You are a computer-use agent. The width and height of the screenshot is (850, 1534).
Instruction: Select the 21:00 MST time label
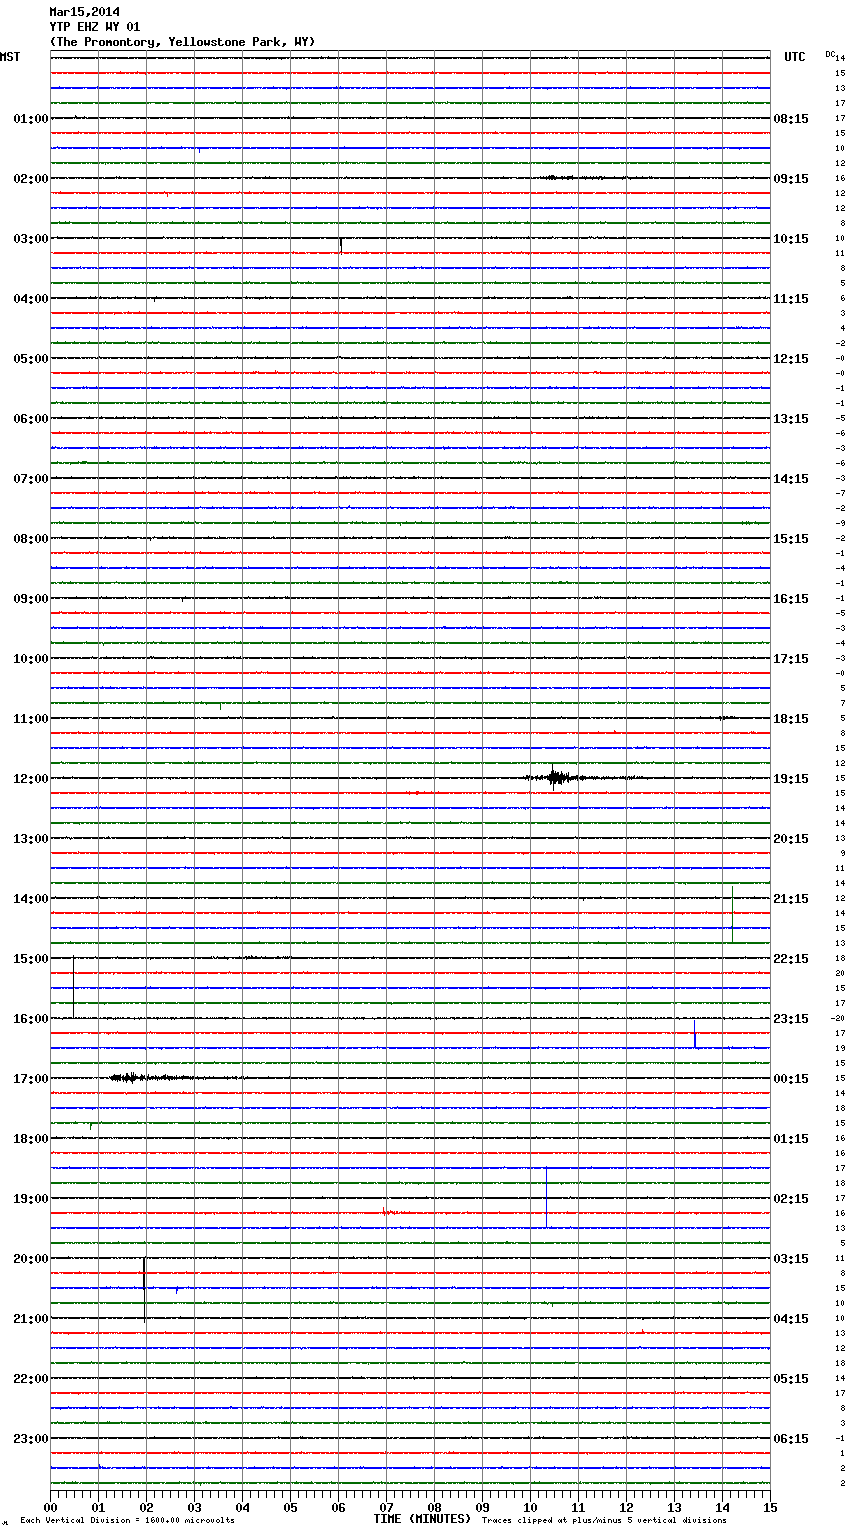pyautogui.click(x=30, y=1319)
